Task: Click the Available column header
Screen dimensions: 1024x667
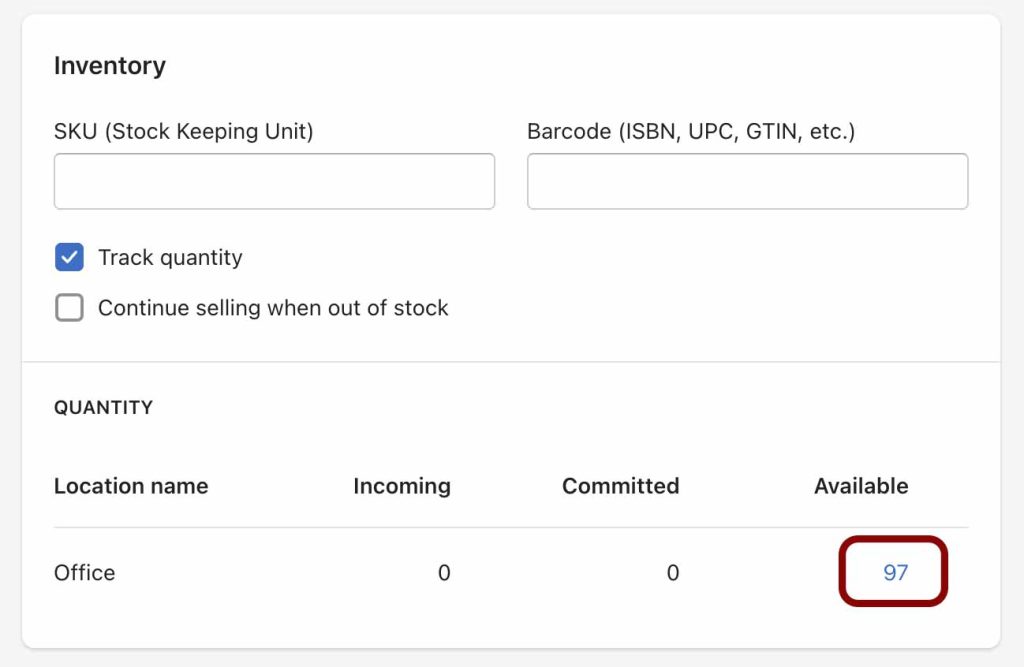Action: [x=861, y=486]
